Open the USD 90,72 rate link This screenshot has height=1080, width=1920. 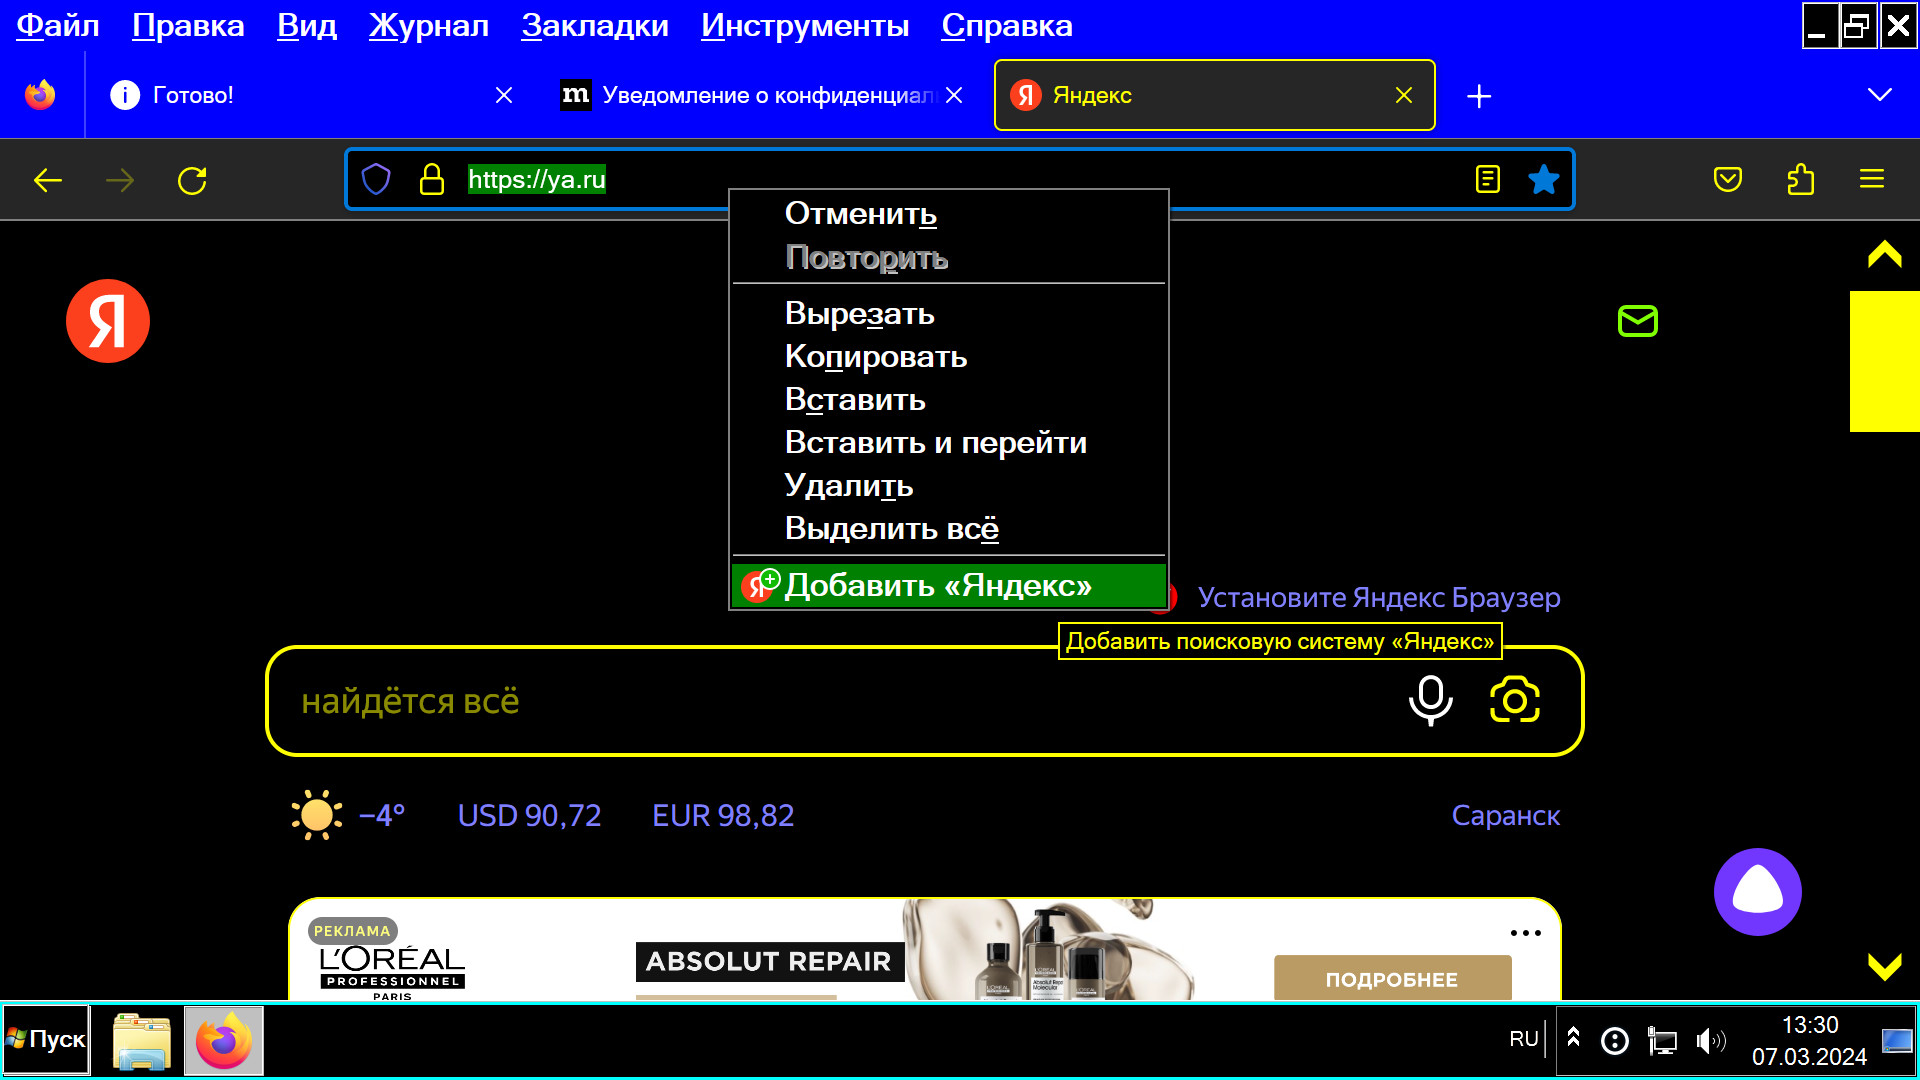coord(529,815)
